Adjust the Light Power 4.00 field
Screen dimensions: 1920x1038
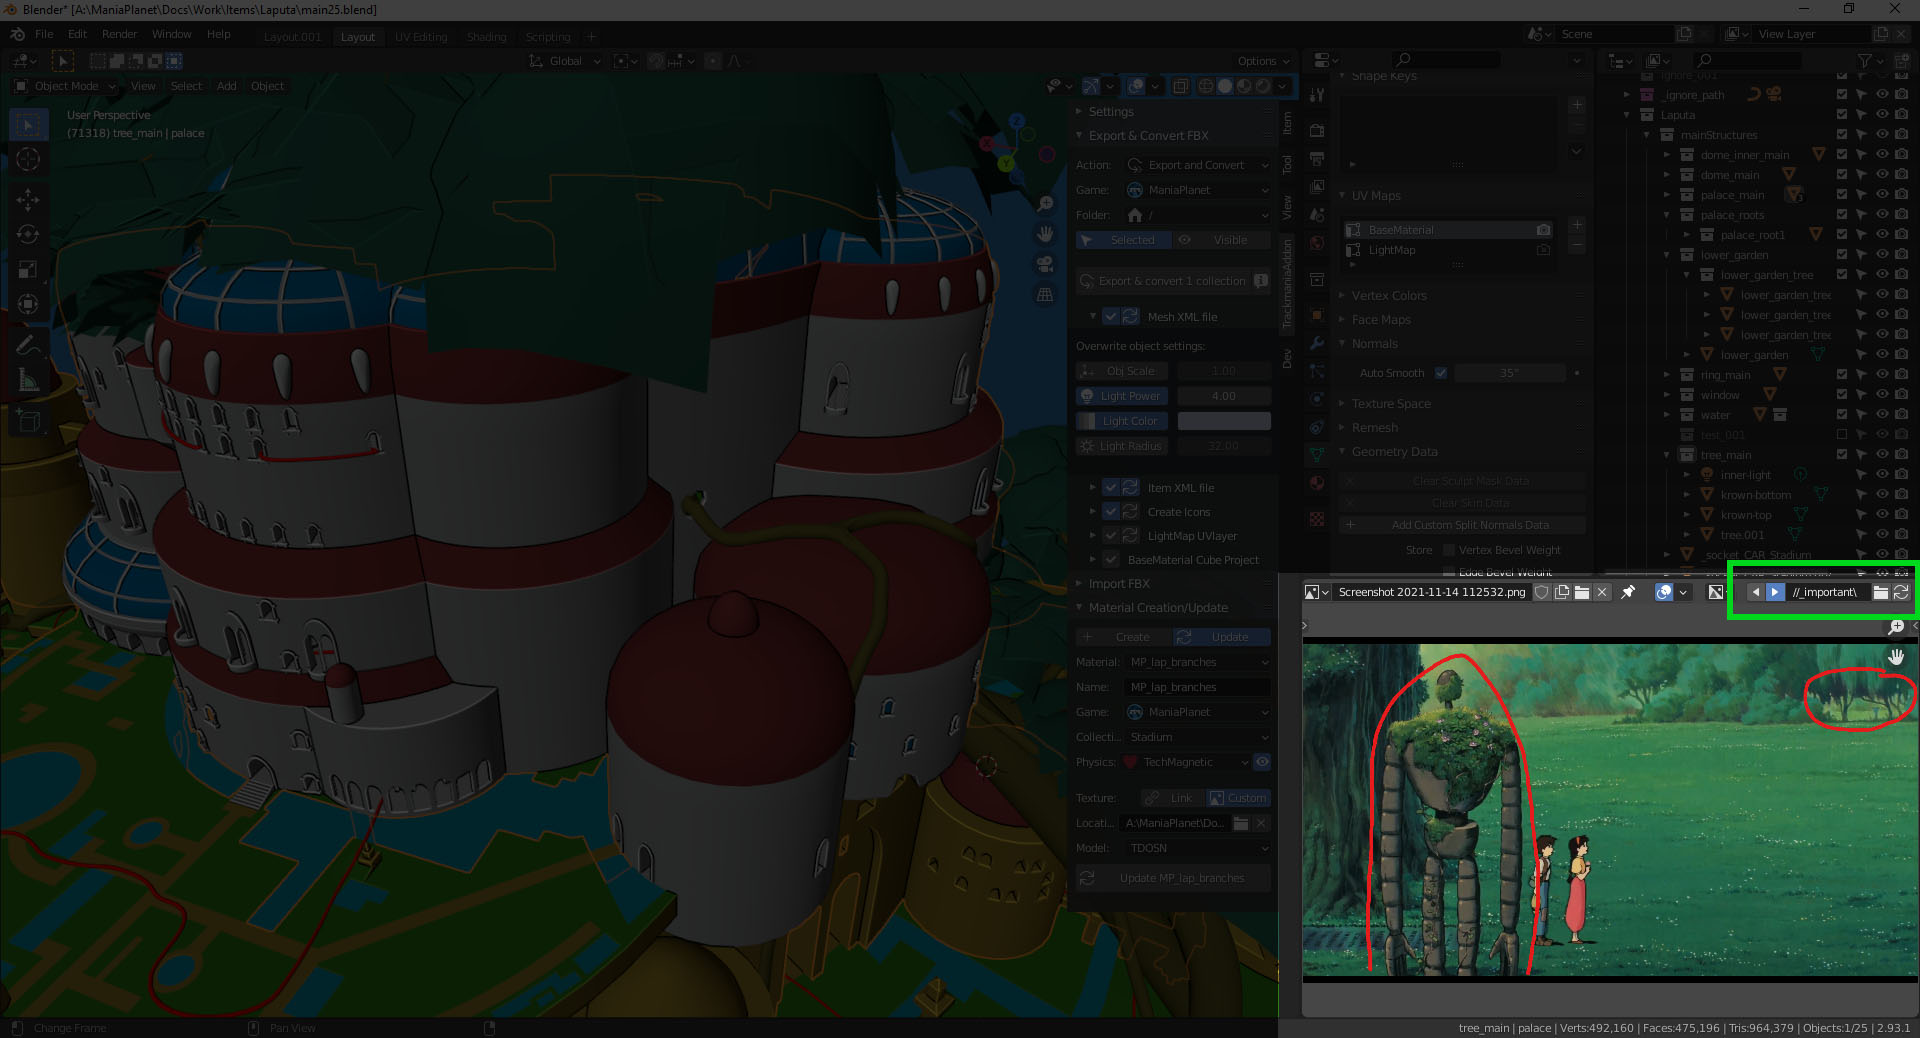1224,396
